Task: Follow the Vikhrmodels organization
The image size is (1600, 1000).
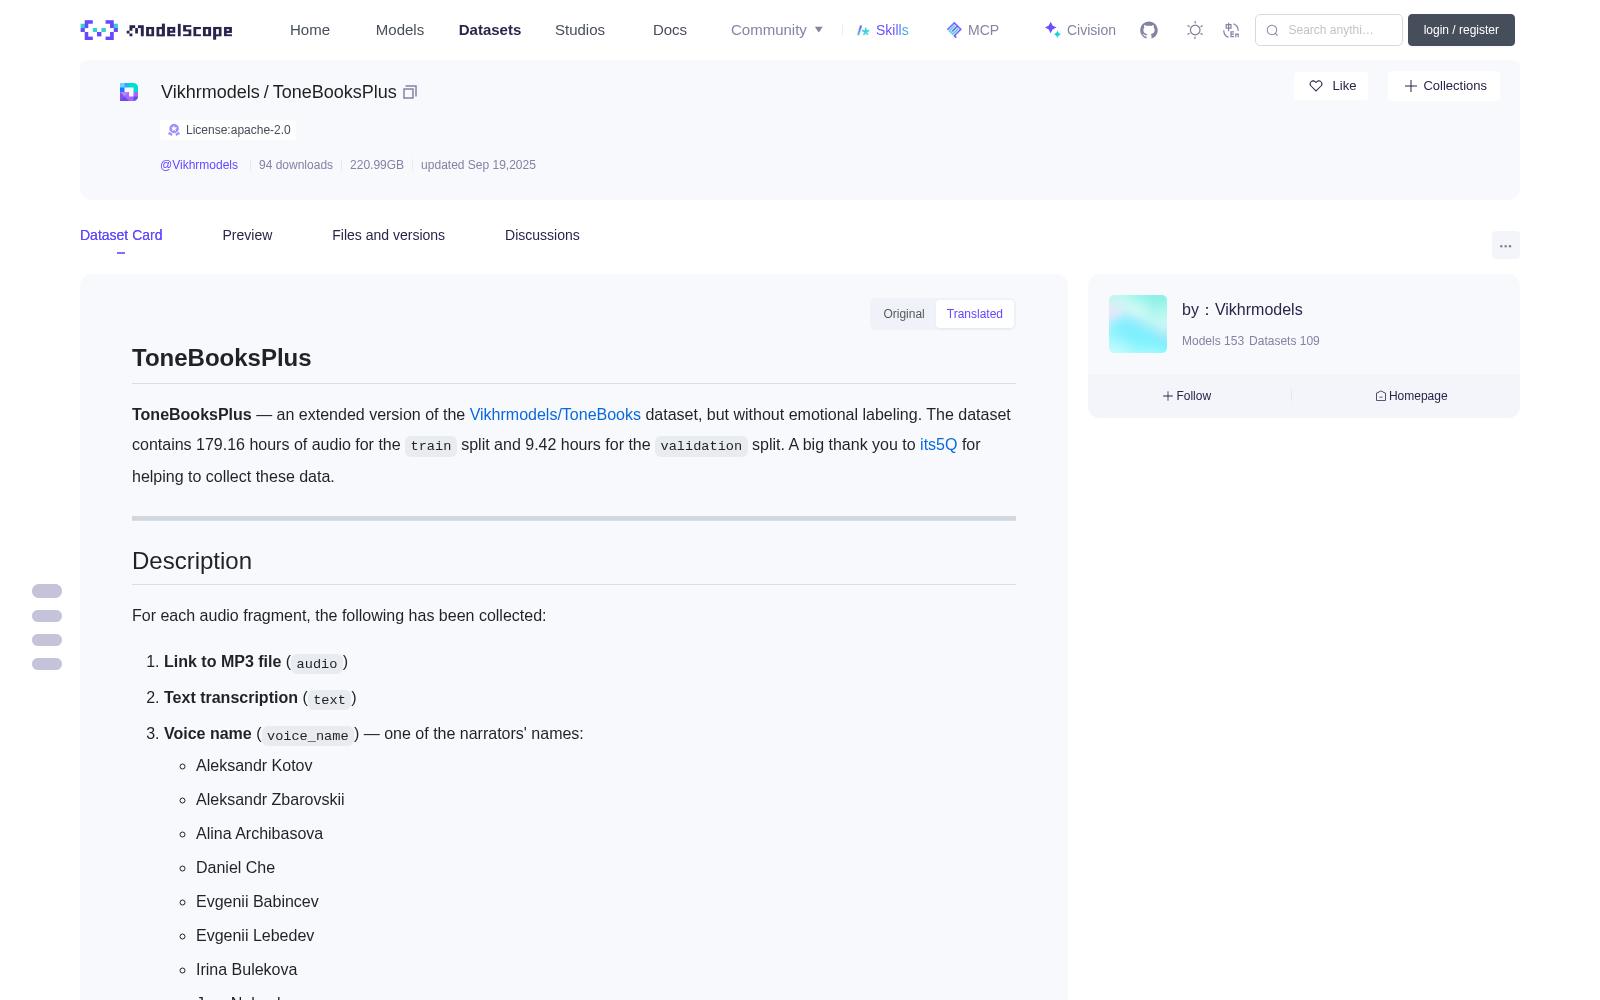Action: click(1187, 396)
